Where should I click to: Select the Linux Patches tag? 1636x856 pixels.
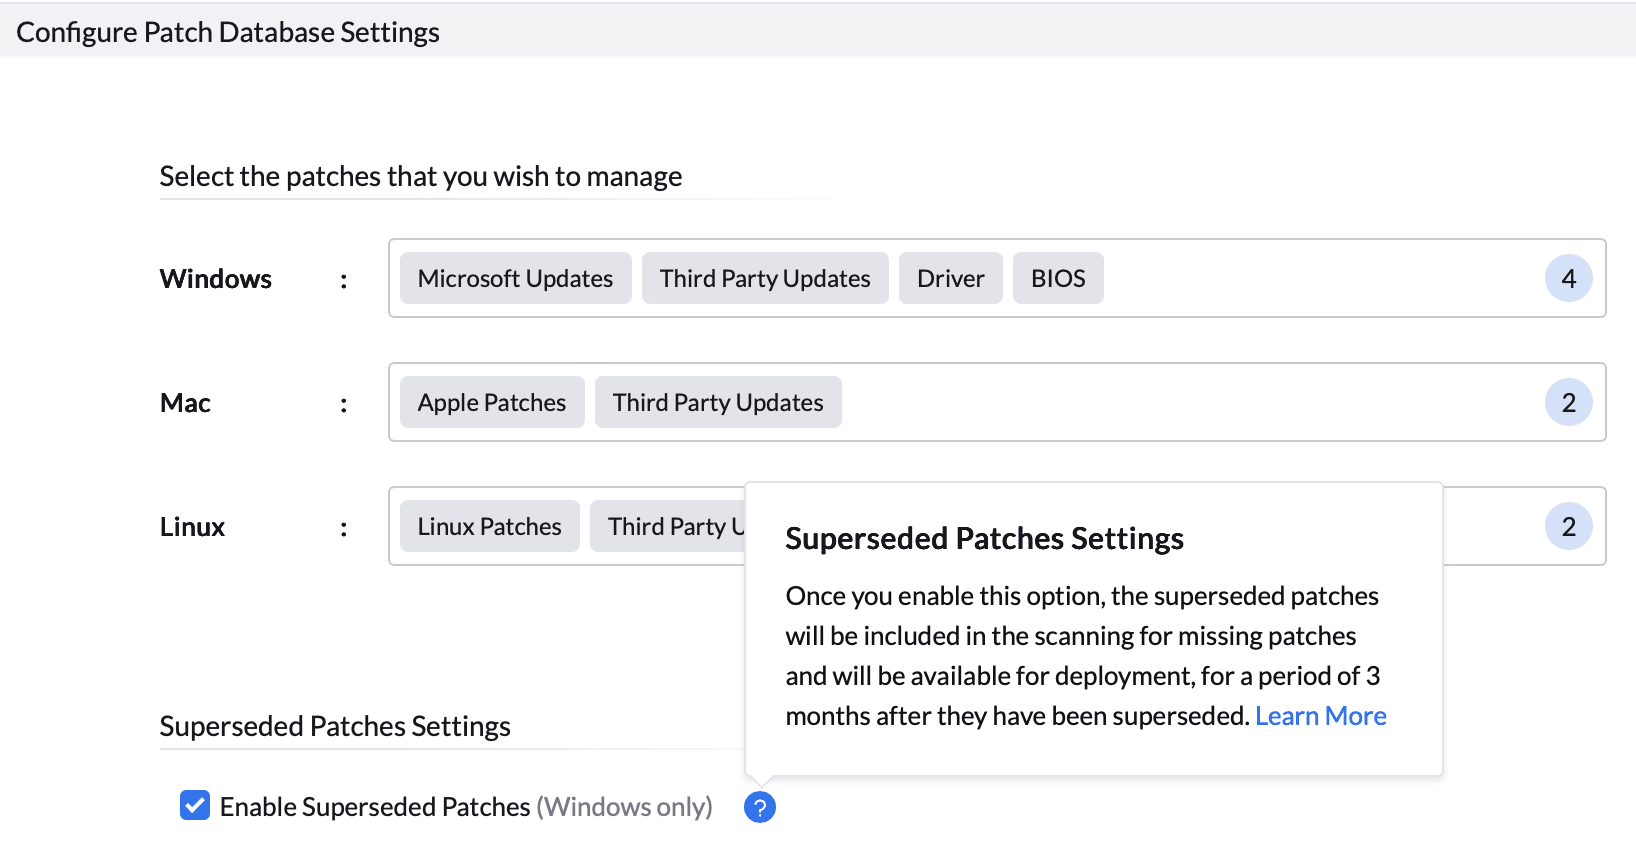click(490, 526)
